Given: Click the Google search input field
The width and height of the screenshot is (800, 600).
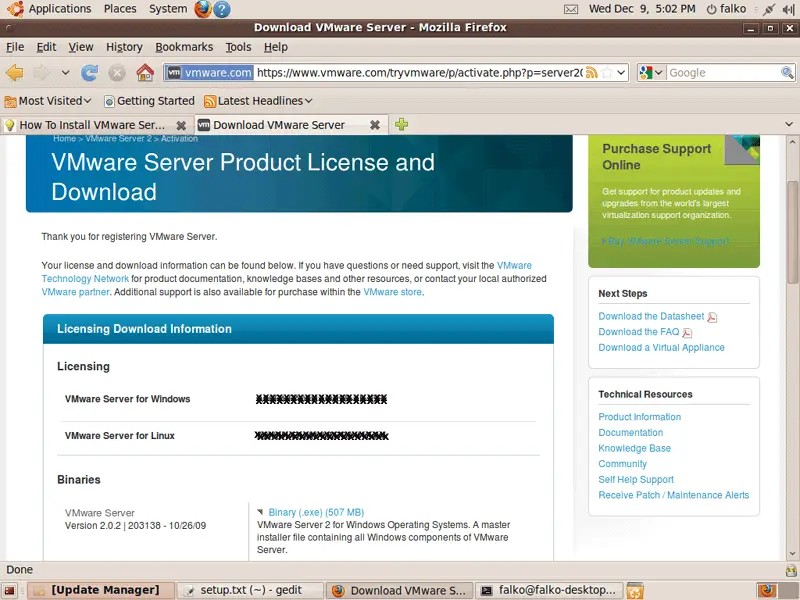Looking at the screenshot, I should [x=723, y=72].
